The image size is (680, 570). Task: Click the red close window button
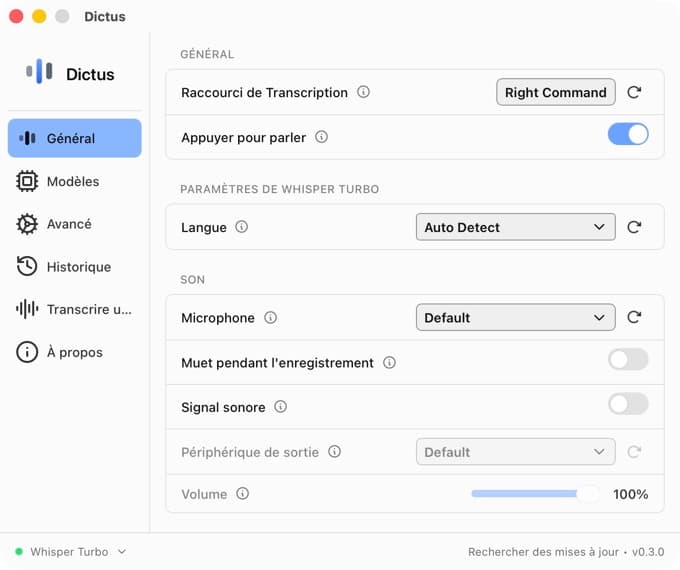(x=16, y=16)
